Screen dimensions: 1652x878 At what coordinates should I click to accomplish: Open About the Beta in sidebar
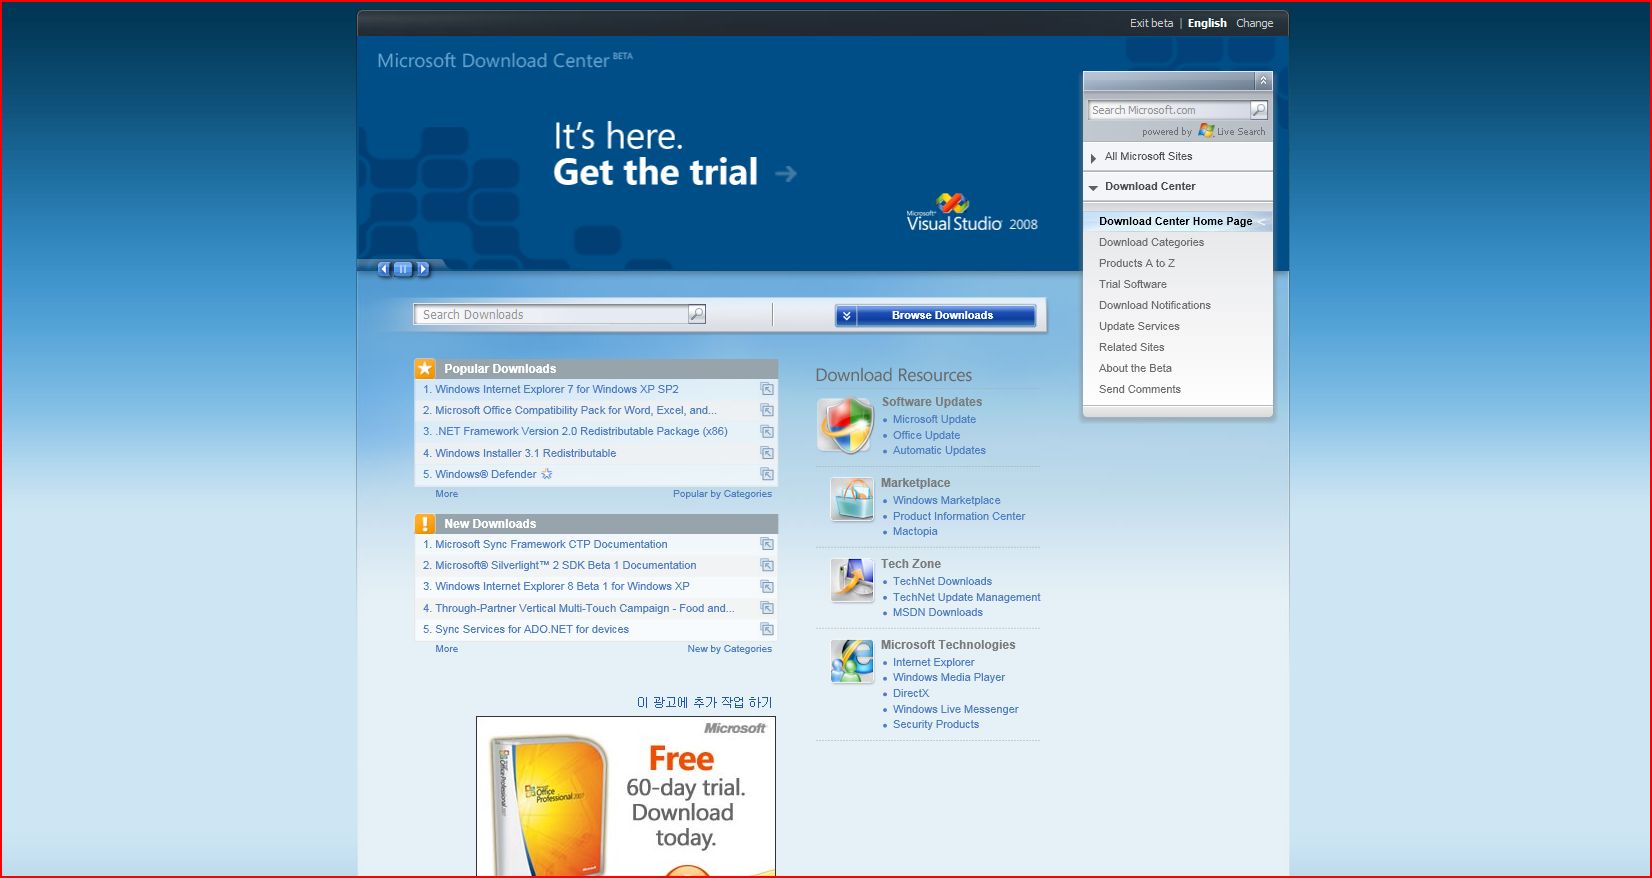coord(1135,368)
